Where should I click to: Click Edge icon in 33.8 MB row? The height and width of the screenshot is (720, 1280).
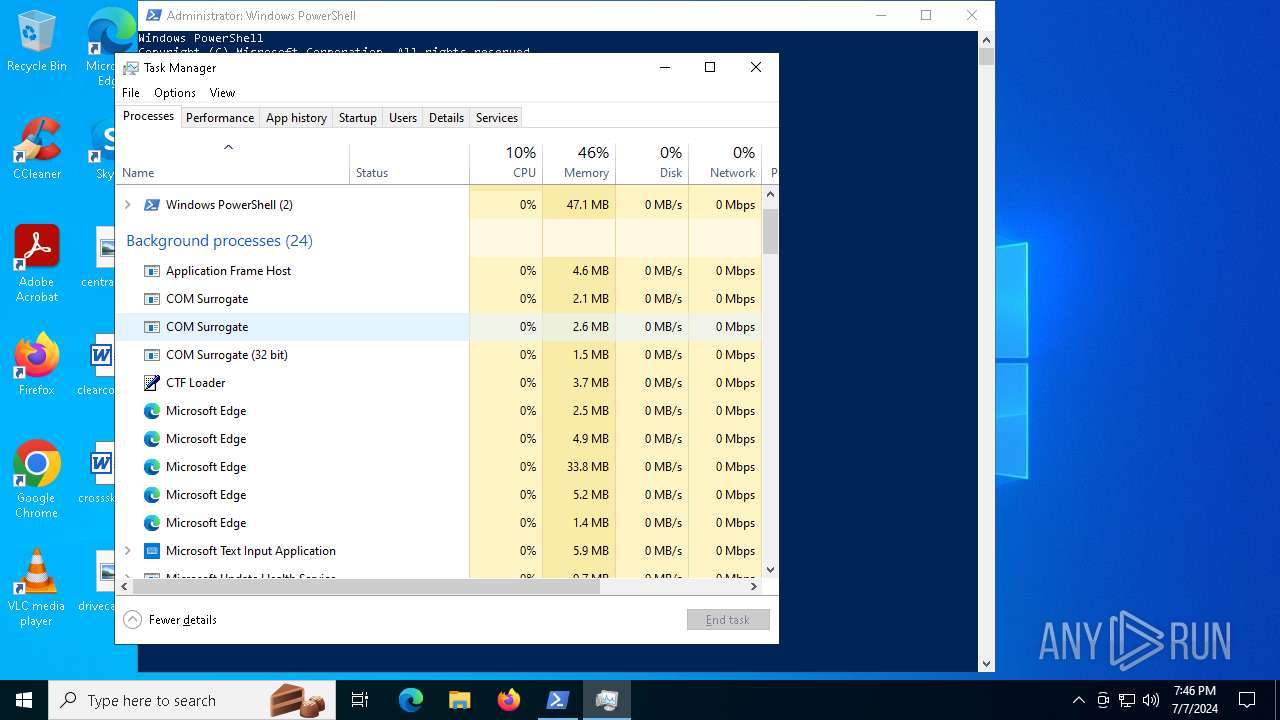coord(152,467)
